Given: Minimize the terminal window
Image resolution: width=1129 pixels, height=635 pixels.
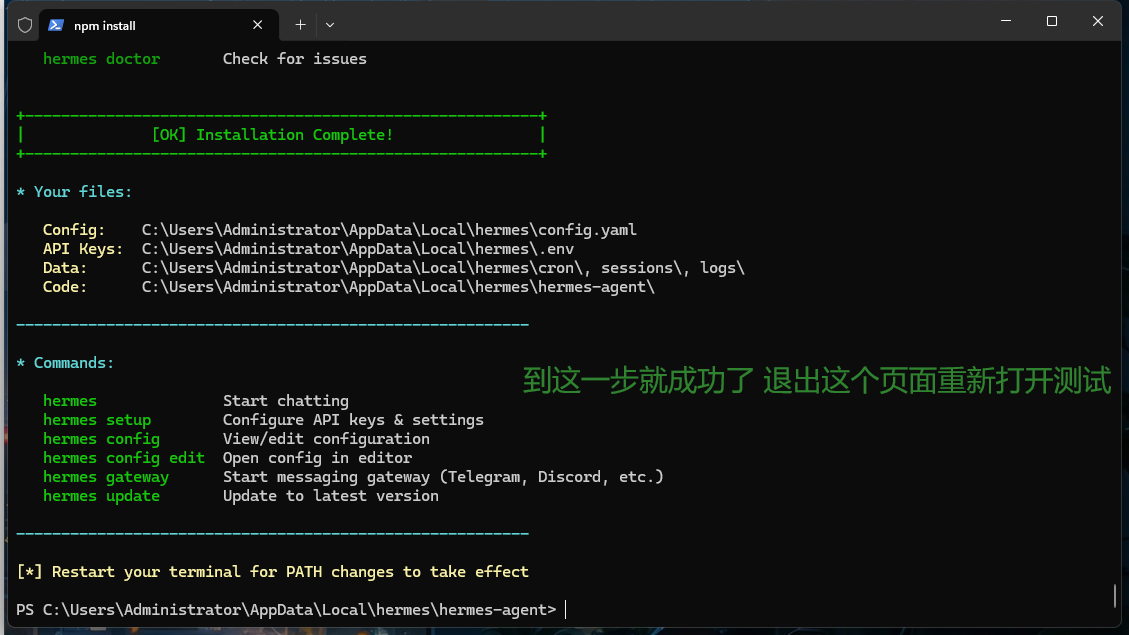Looking at the screenshot, I should pos(1006,22).
